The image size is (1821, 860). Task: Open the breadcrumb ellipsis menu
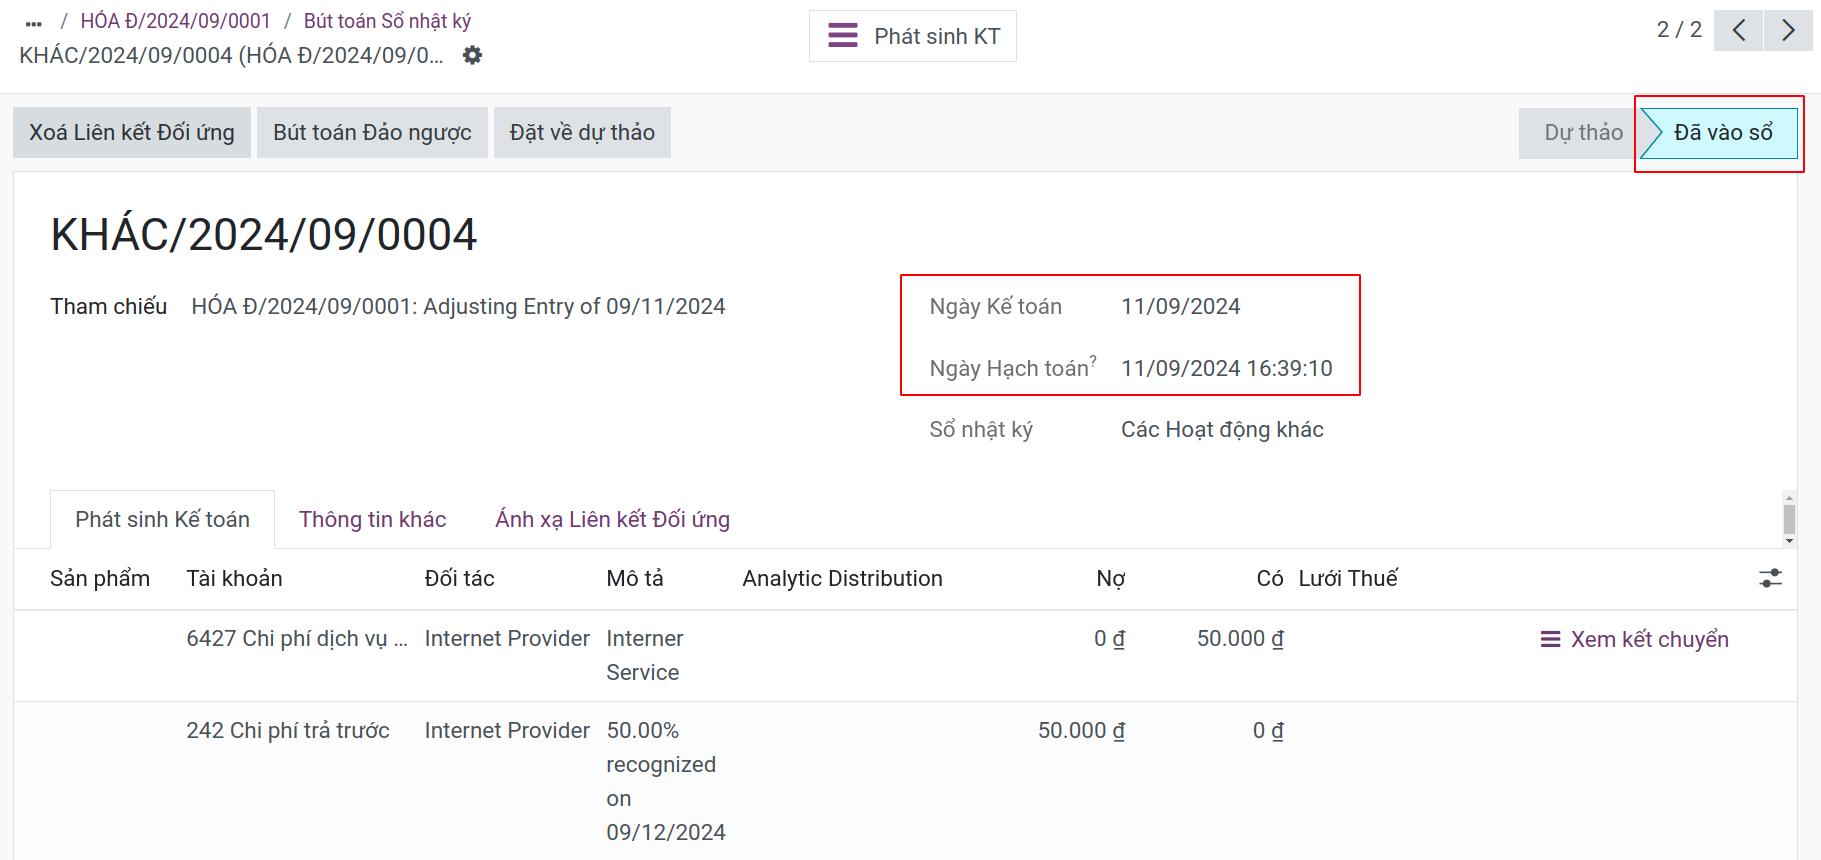34,22
